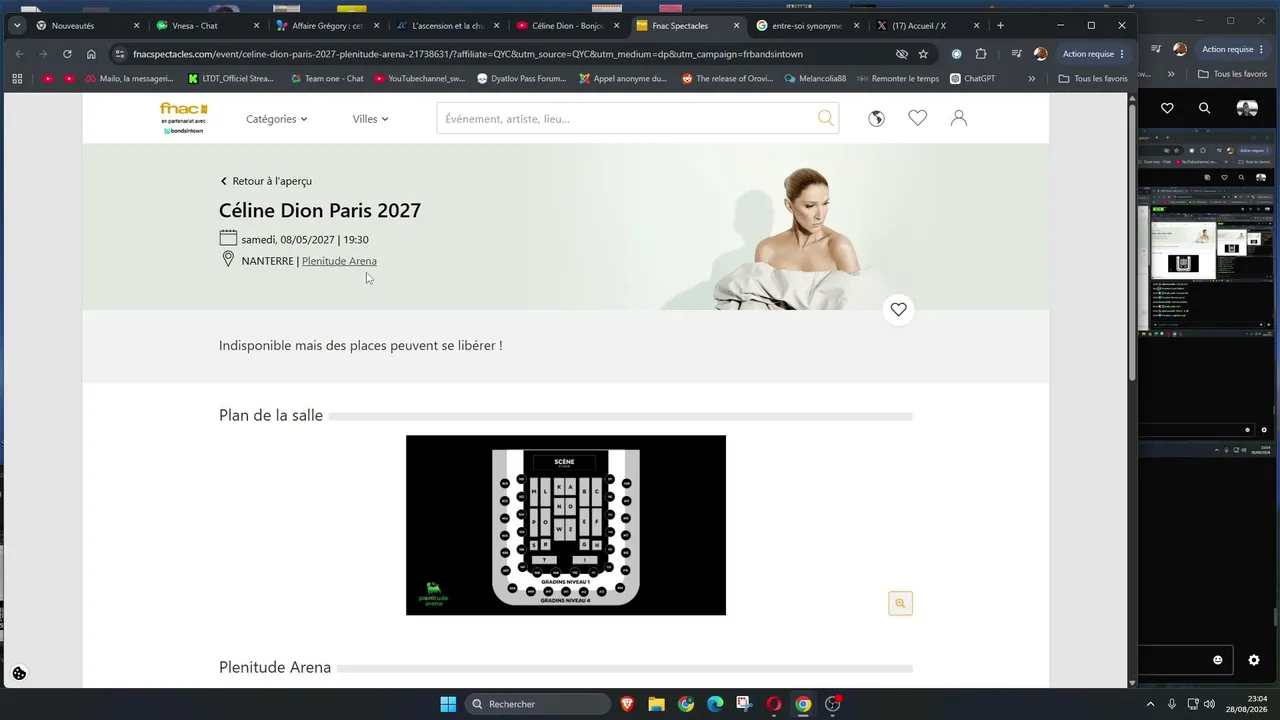Open the Chrome profile avatar
The height and width of the screenshot is (720, 1280).
[x=1040, y=54]
